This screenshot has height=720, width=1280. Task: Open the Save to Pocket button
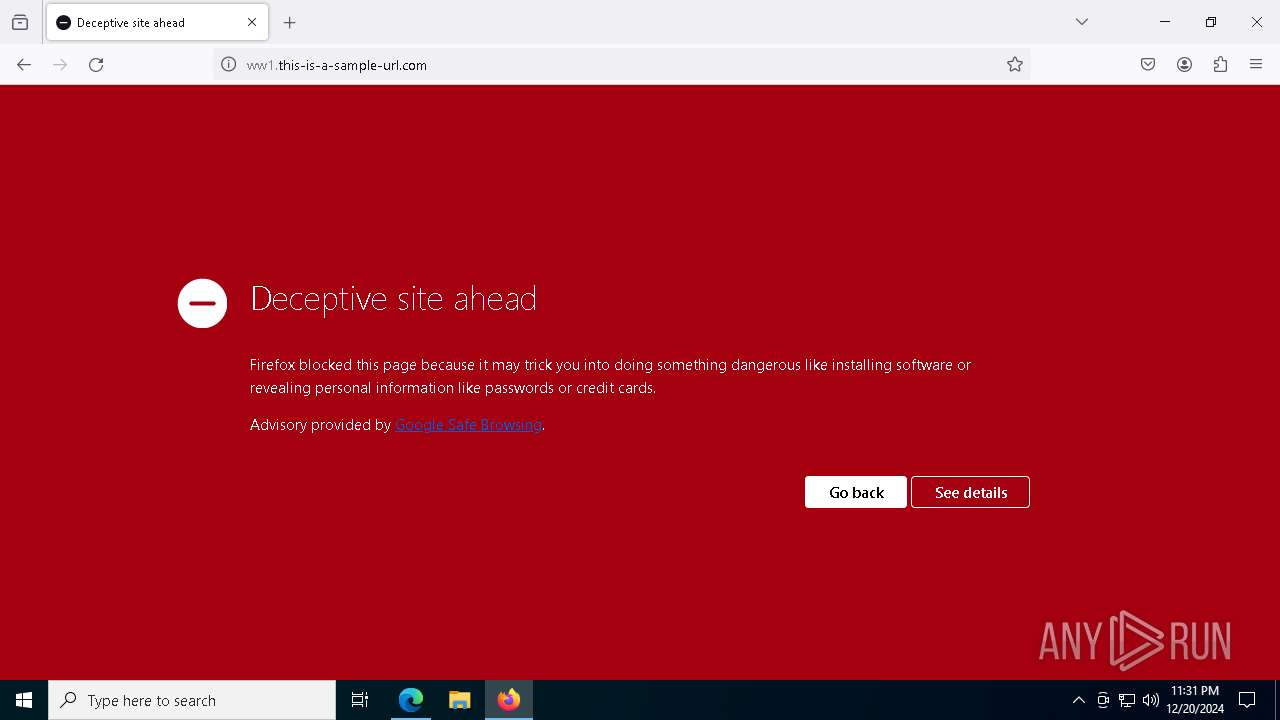tap(1148, 65)
